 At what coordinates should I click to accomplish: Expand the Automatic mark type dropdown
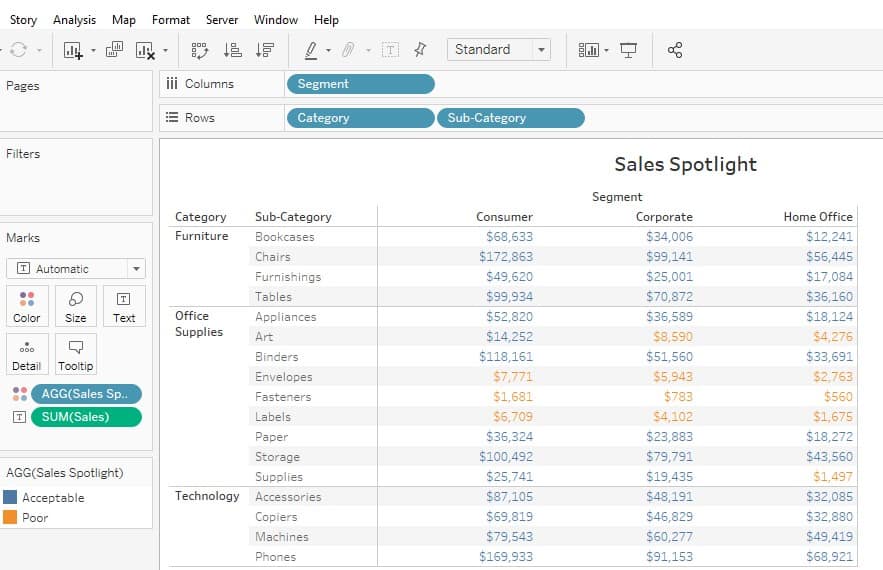click(76, 269)
